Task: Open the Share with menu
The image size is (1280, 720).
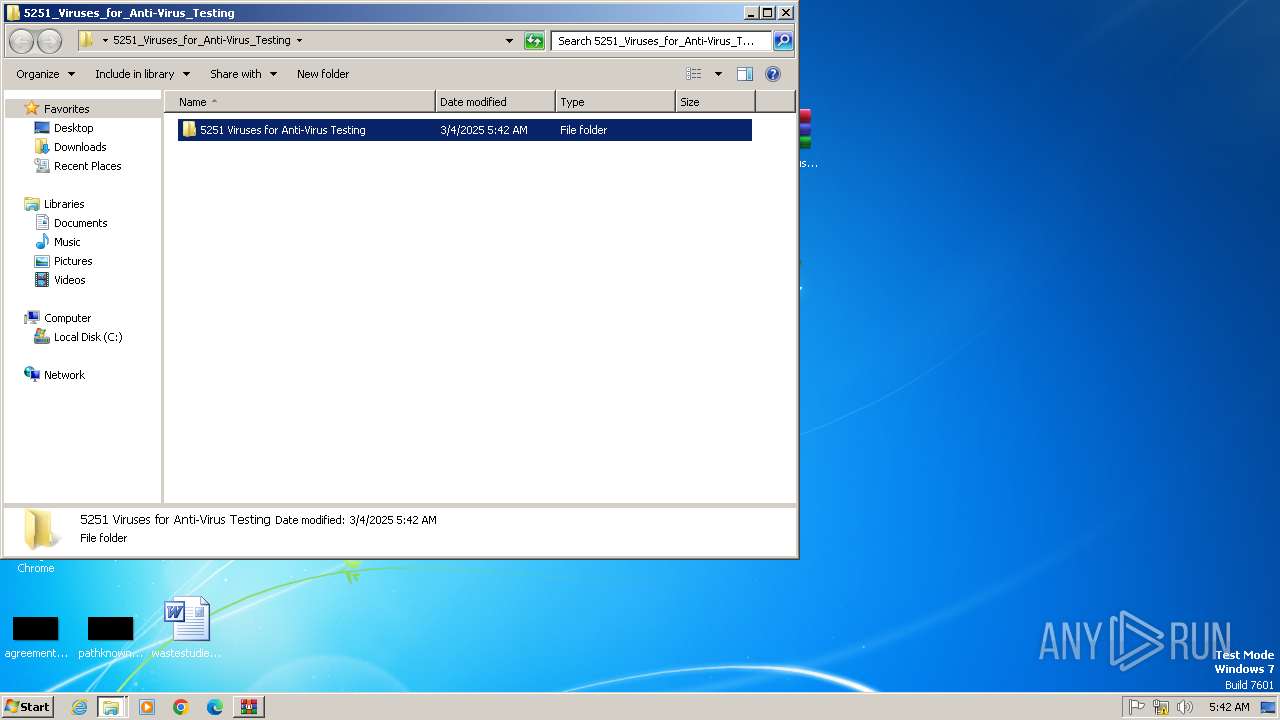Action: (x=243, y=74)
